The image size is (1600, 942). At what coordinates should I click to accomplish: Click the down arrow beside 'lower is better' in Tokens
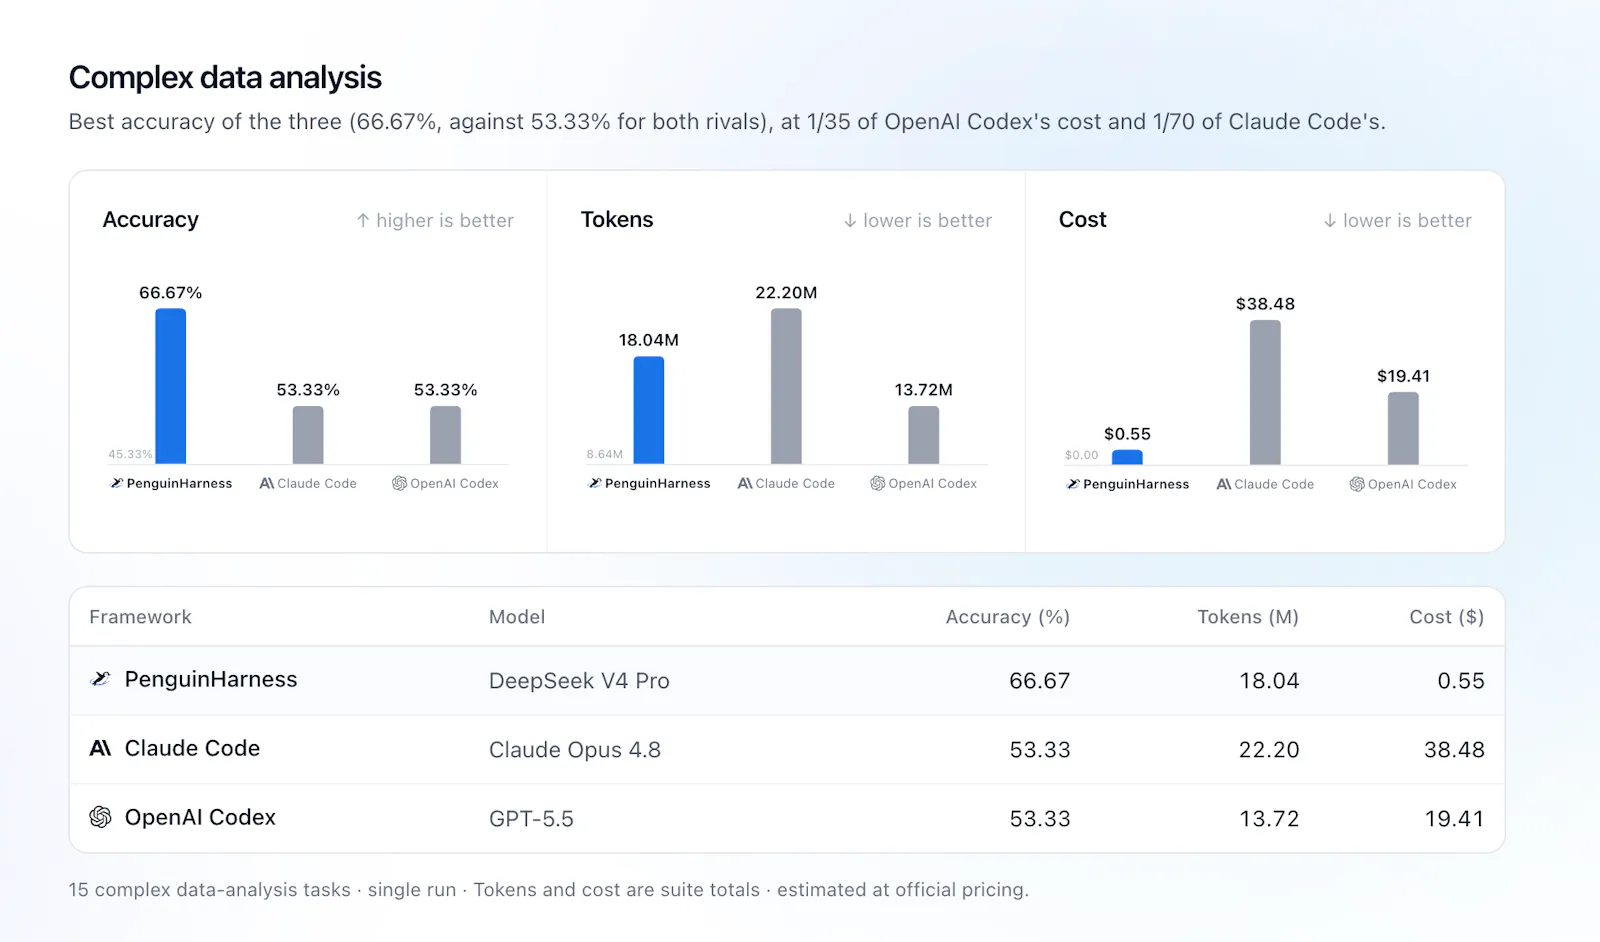[x=850, y=220]
